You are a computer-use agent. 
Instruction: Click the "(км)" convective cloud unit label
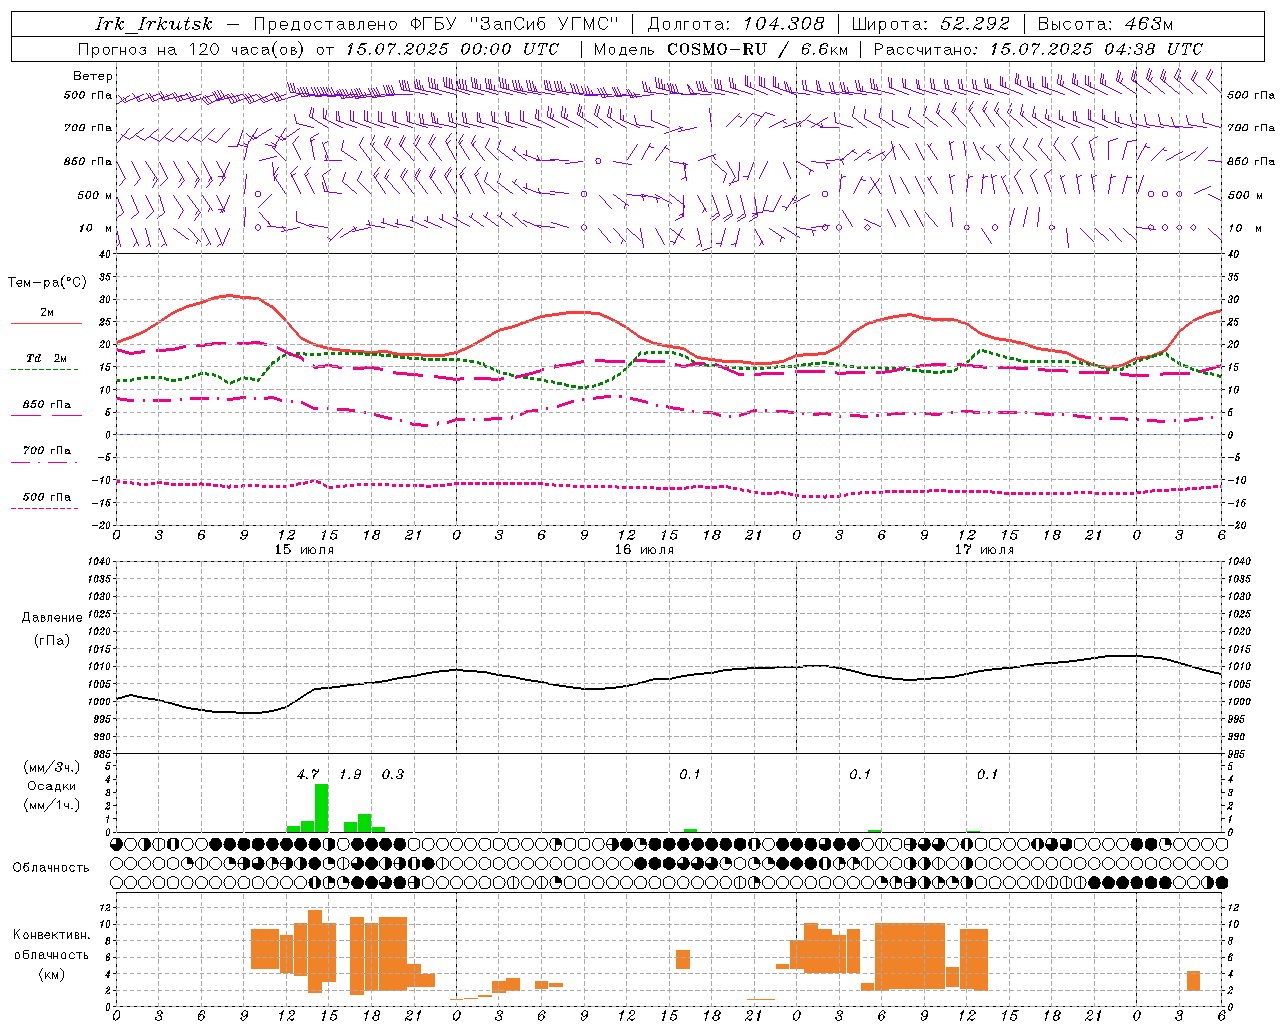point(52,974)
